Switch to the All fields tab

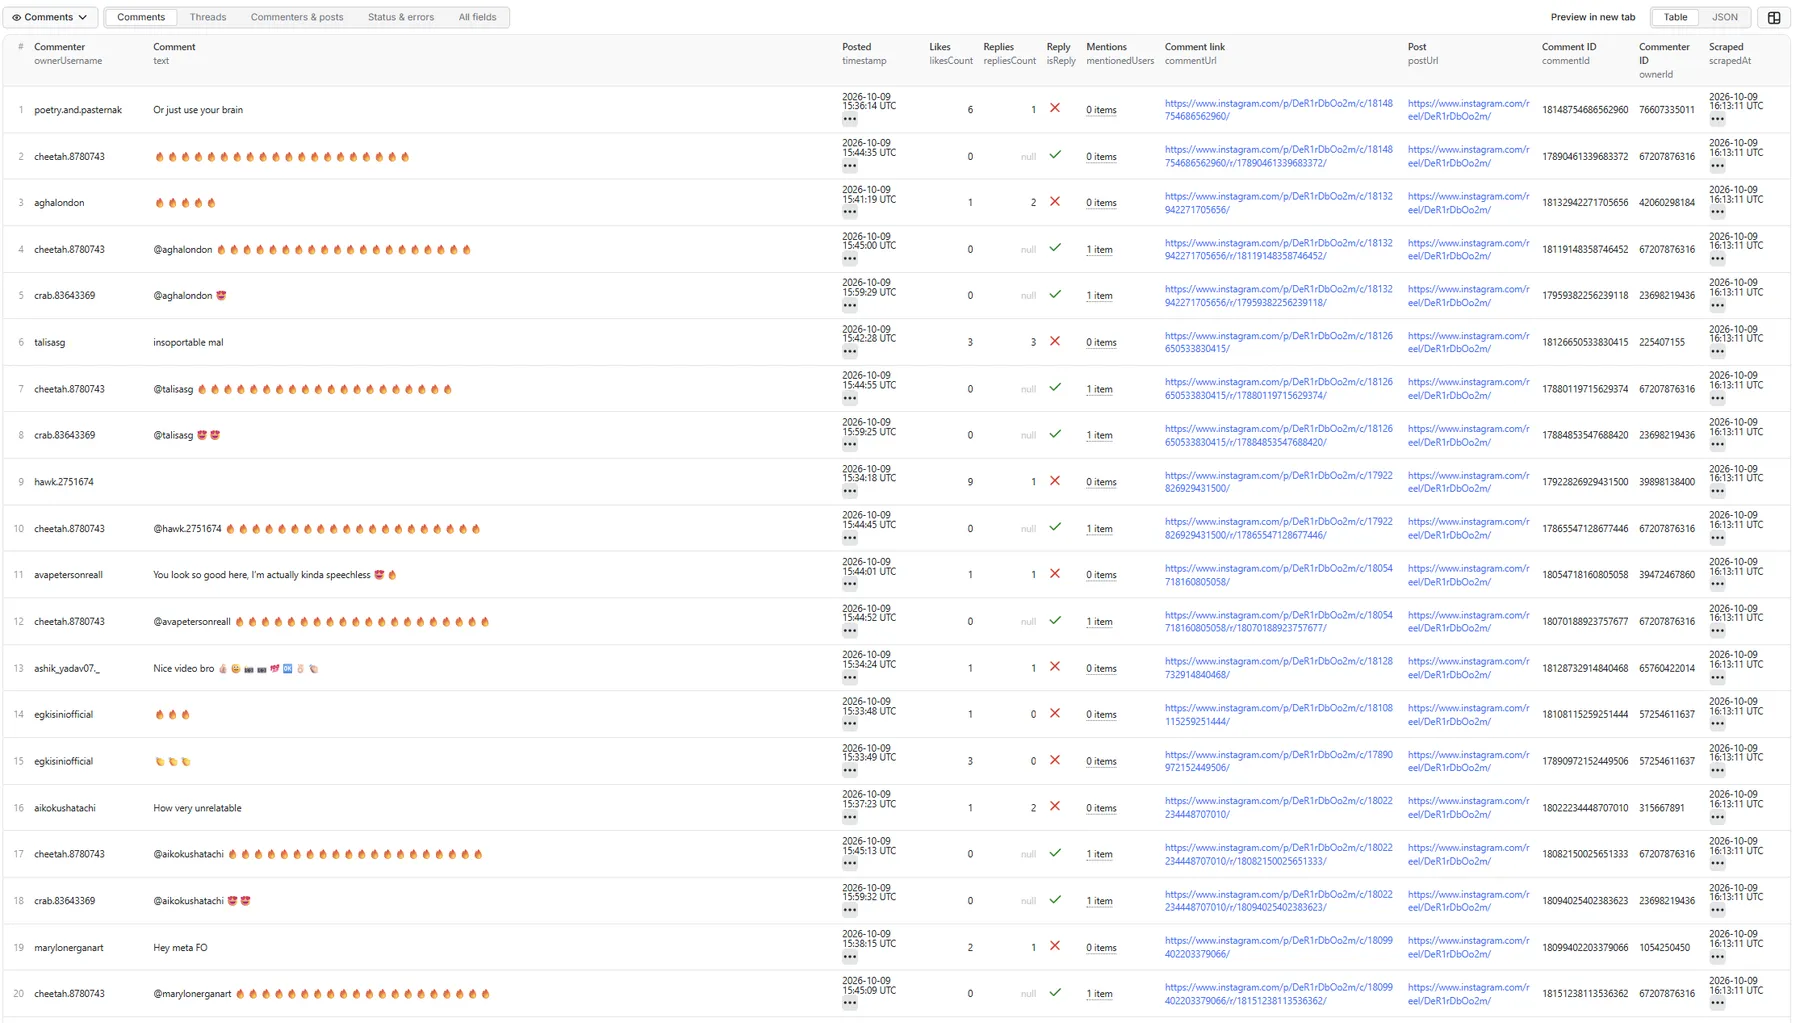tap(477, 17)
